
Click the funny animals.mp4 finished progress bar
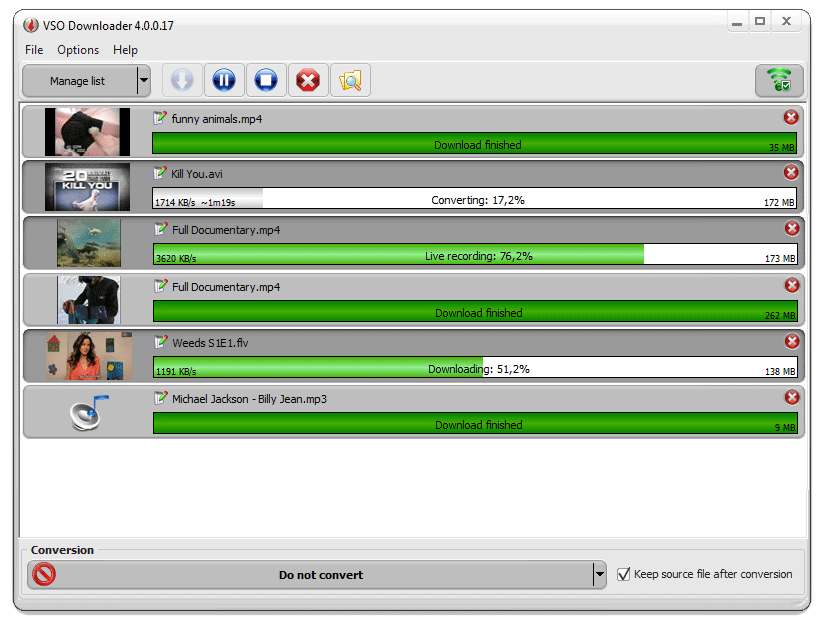click(x=474, y=143)
